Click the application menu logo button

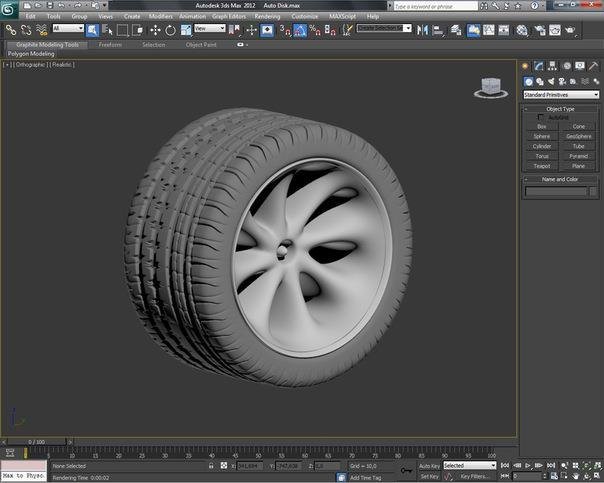point(8,8)
